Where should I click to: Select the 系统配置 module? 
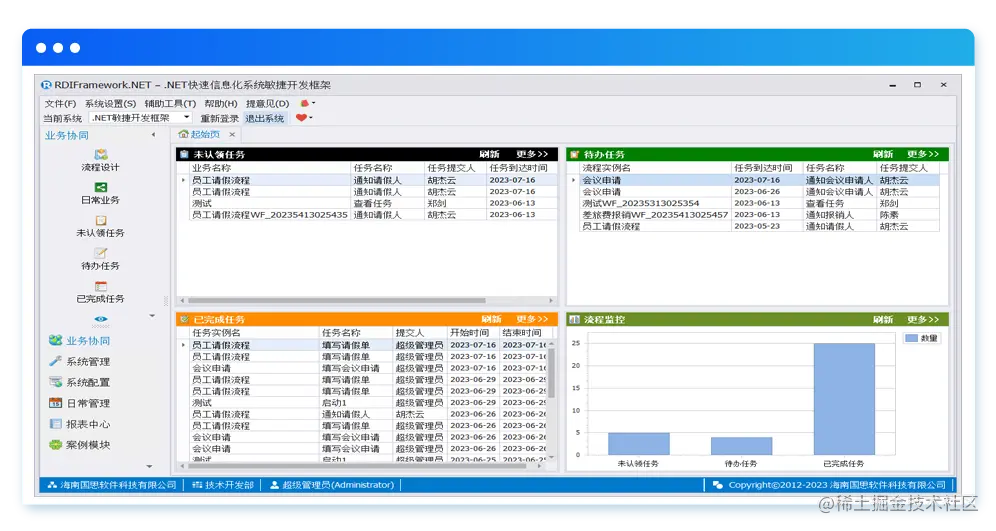pyautogui.click(x=79, y=382)
